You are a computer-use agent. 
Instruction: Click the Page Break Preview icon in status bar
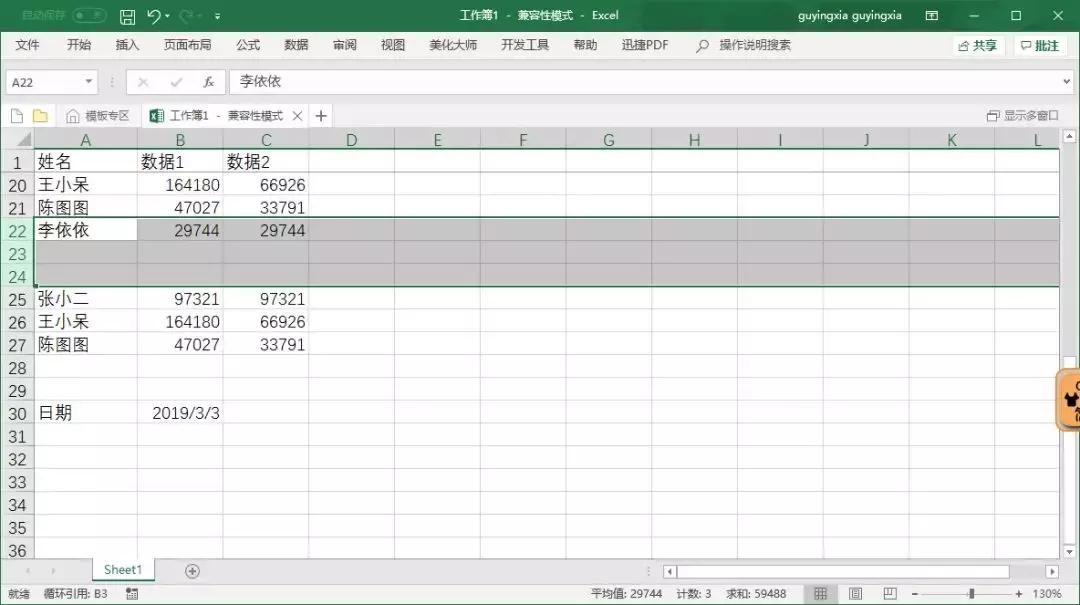pyautogui.click(x=888, y=594)
